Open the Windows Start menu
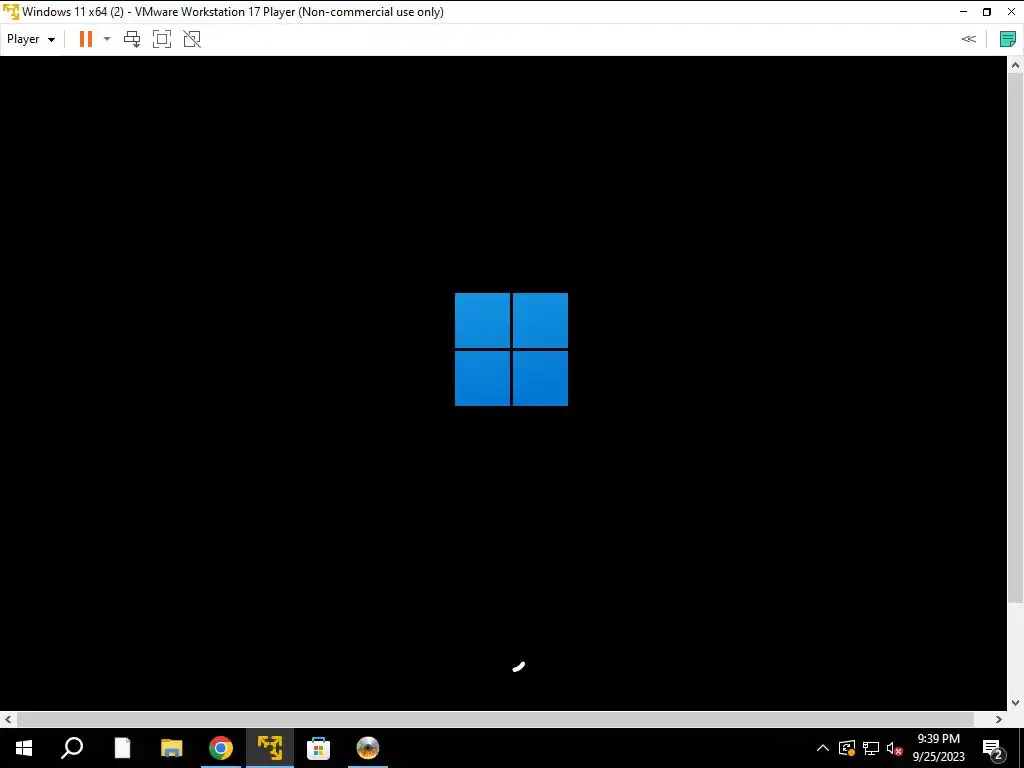This screenshot has height=768, width=1024. (24, 748)
